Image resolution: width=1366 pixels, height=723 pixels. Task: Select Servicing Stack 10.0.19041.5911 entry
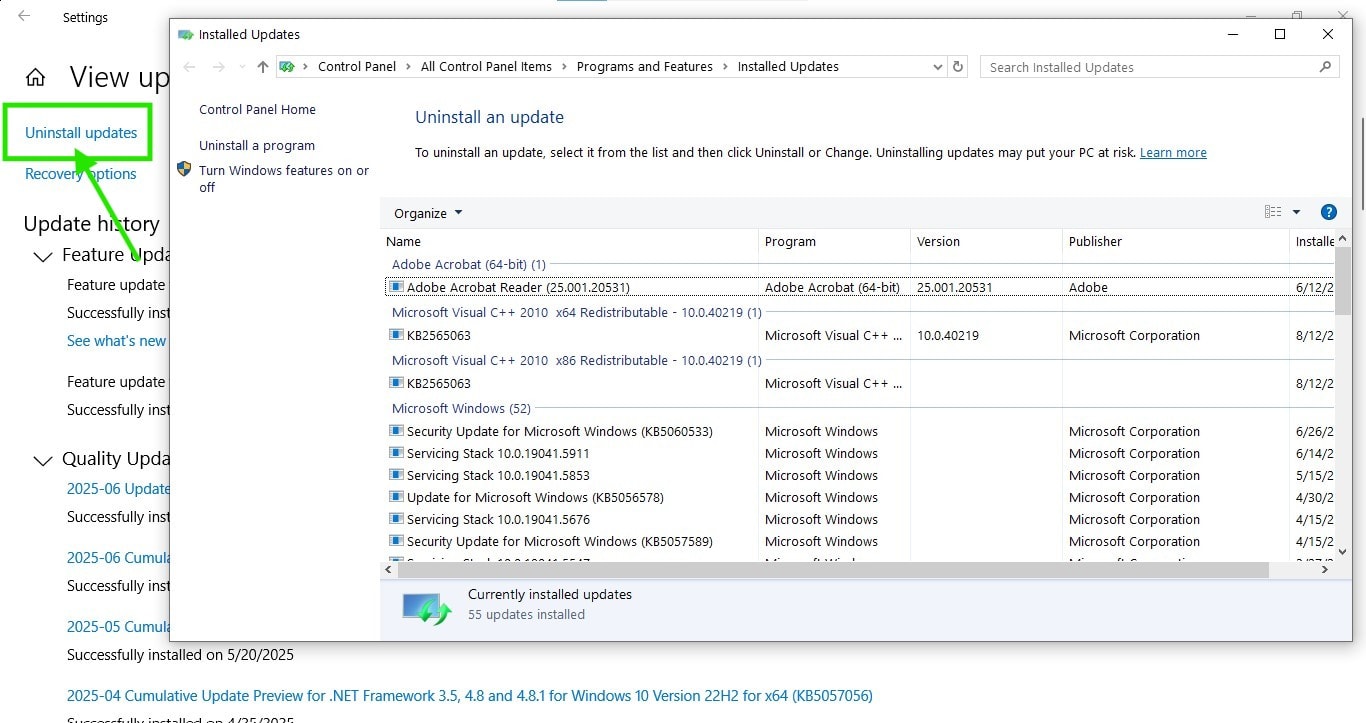click(498, 454)
